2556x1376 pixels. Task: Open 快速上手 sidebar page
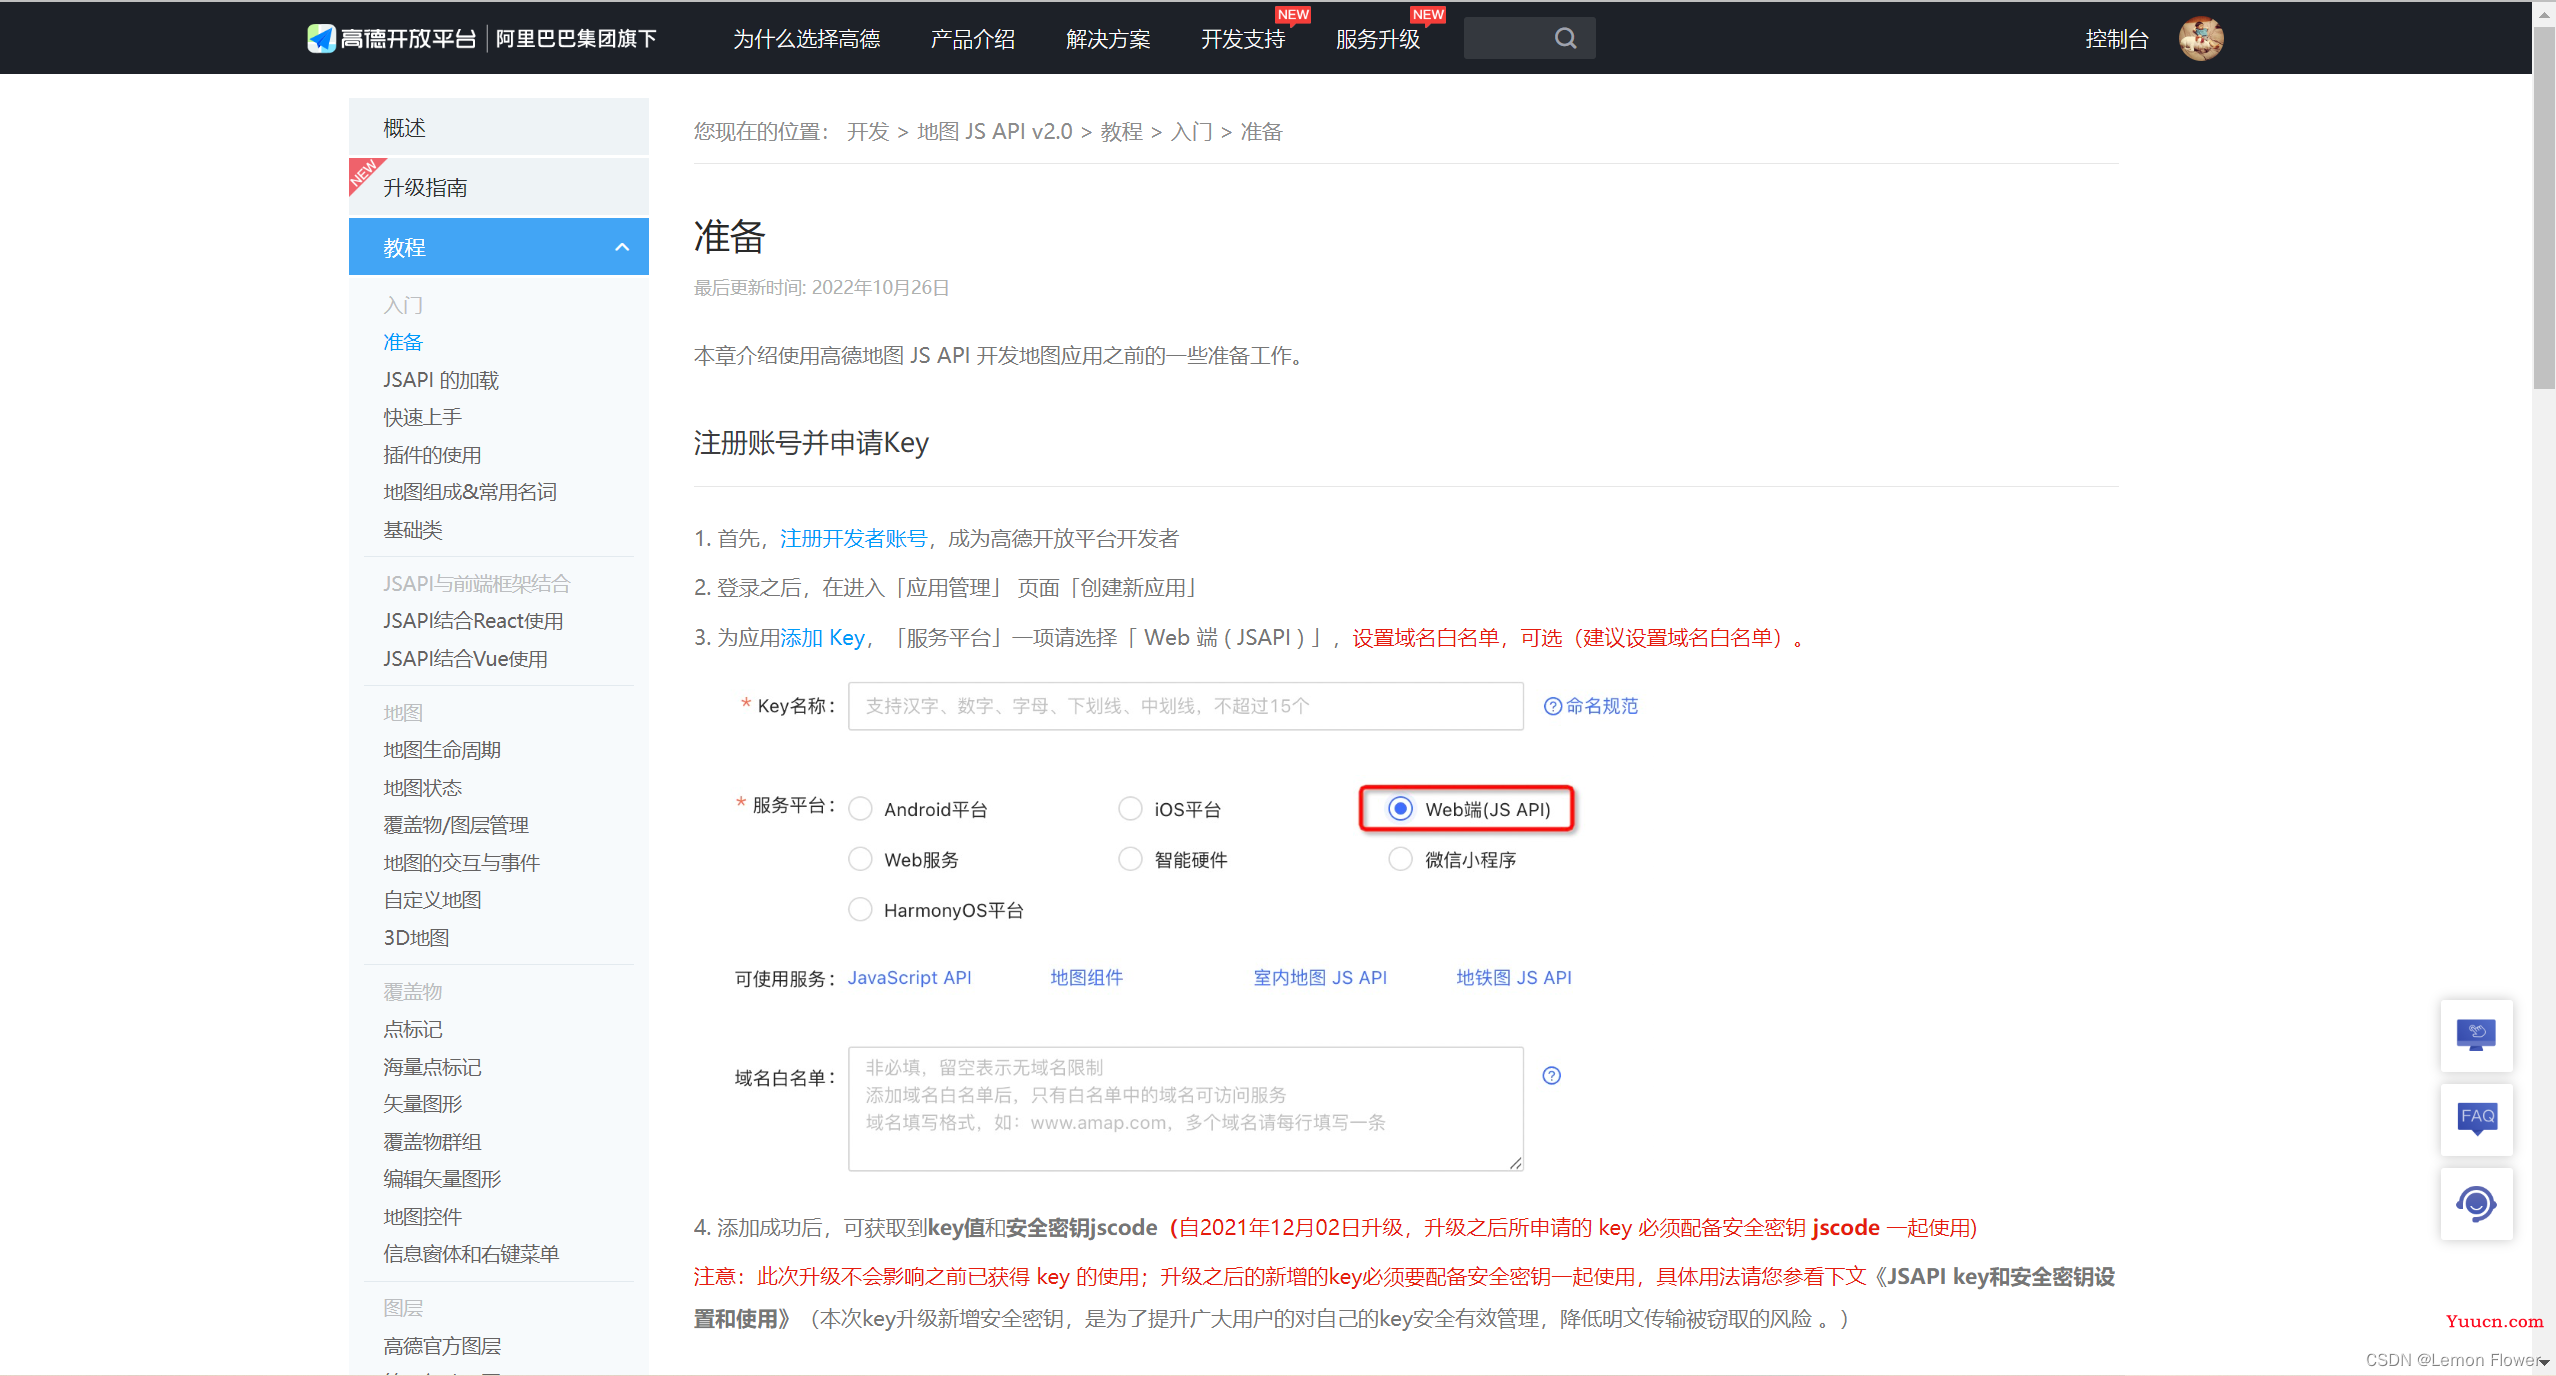pos(422,417)
